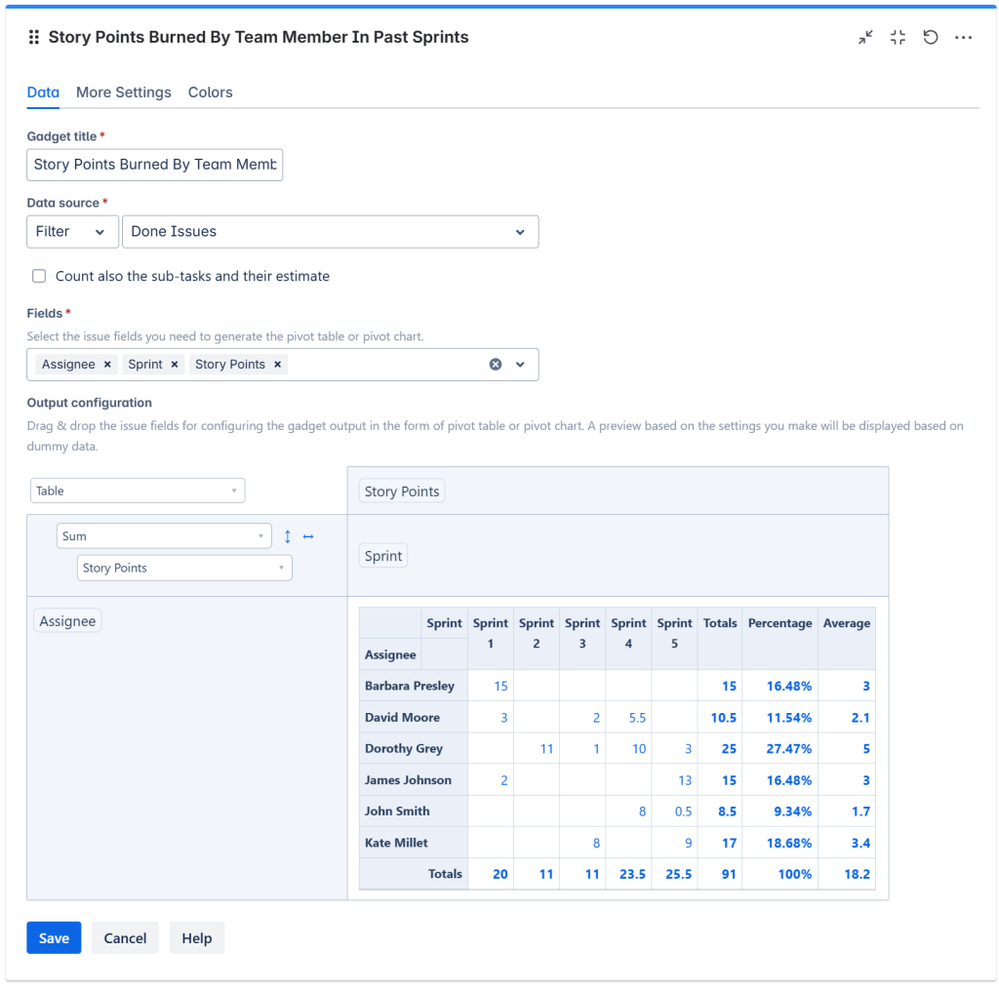
Task: Click the vertical arrow icon next to Sum
Action: [x=287, y=537]
